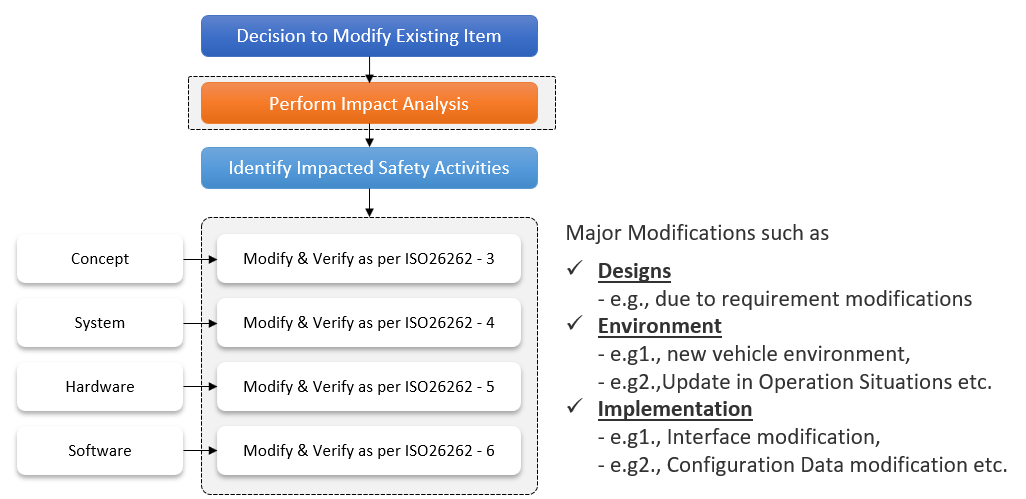Click the arrow from Concept to ISO26262 - 3
1026x499 pixels.
coord(200,260)
